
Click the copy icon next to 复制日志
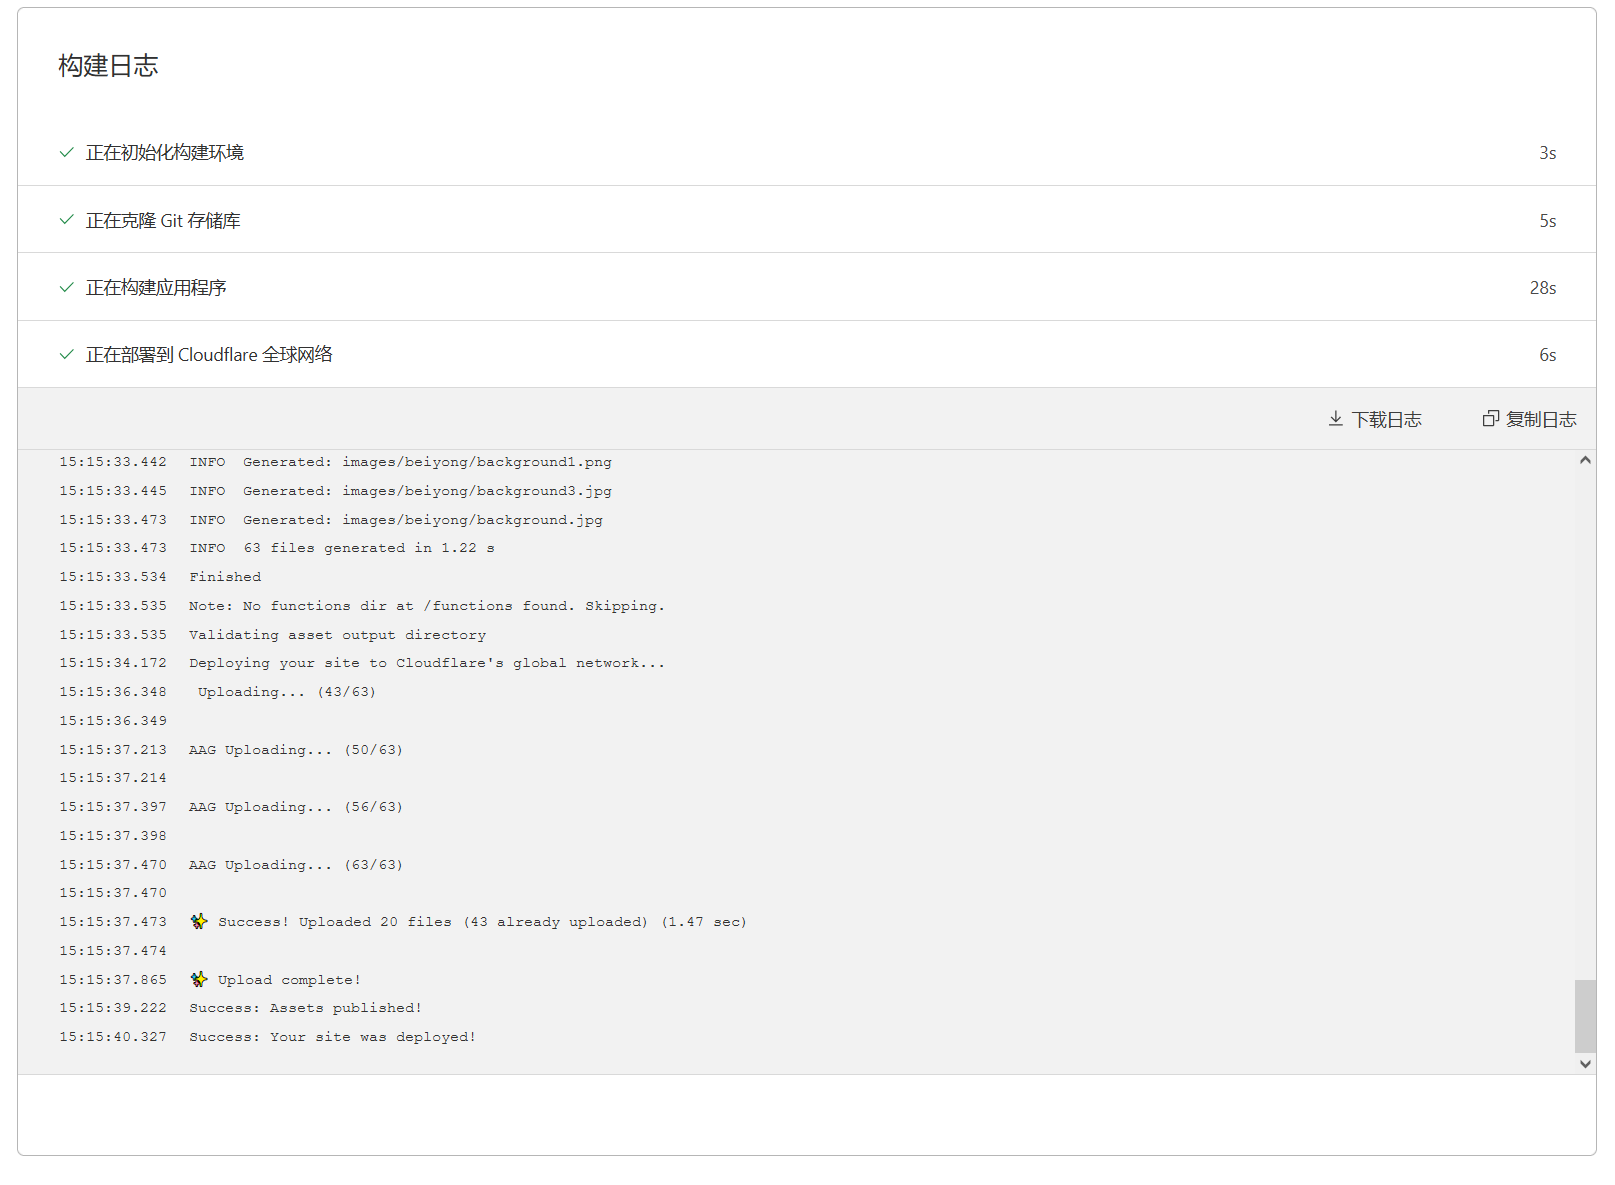coord(1490,419)
